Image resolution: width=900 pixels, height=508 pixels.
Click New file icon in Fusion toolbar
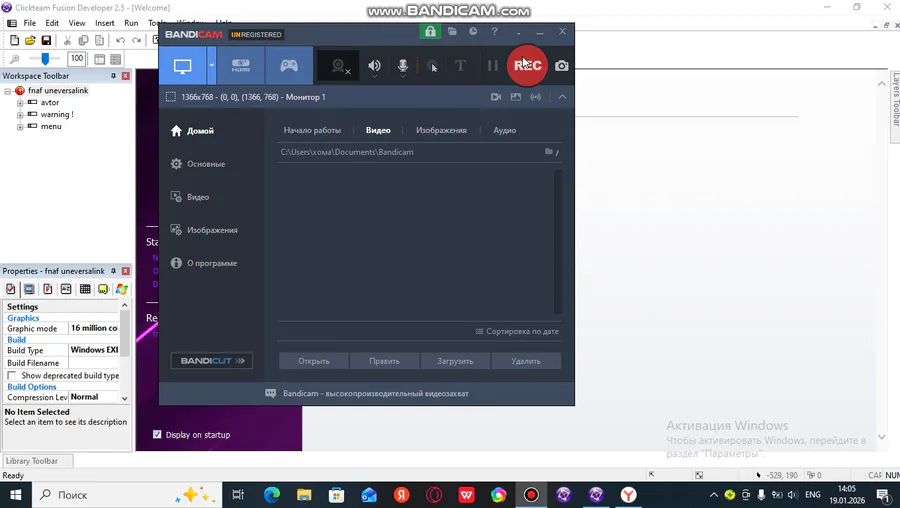14,40
